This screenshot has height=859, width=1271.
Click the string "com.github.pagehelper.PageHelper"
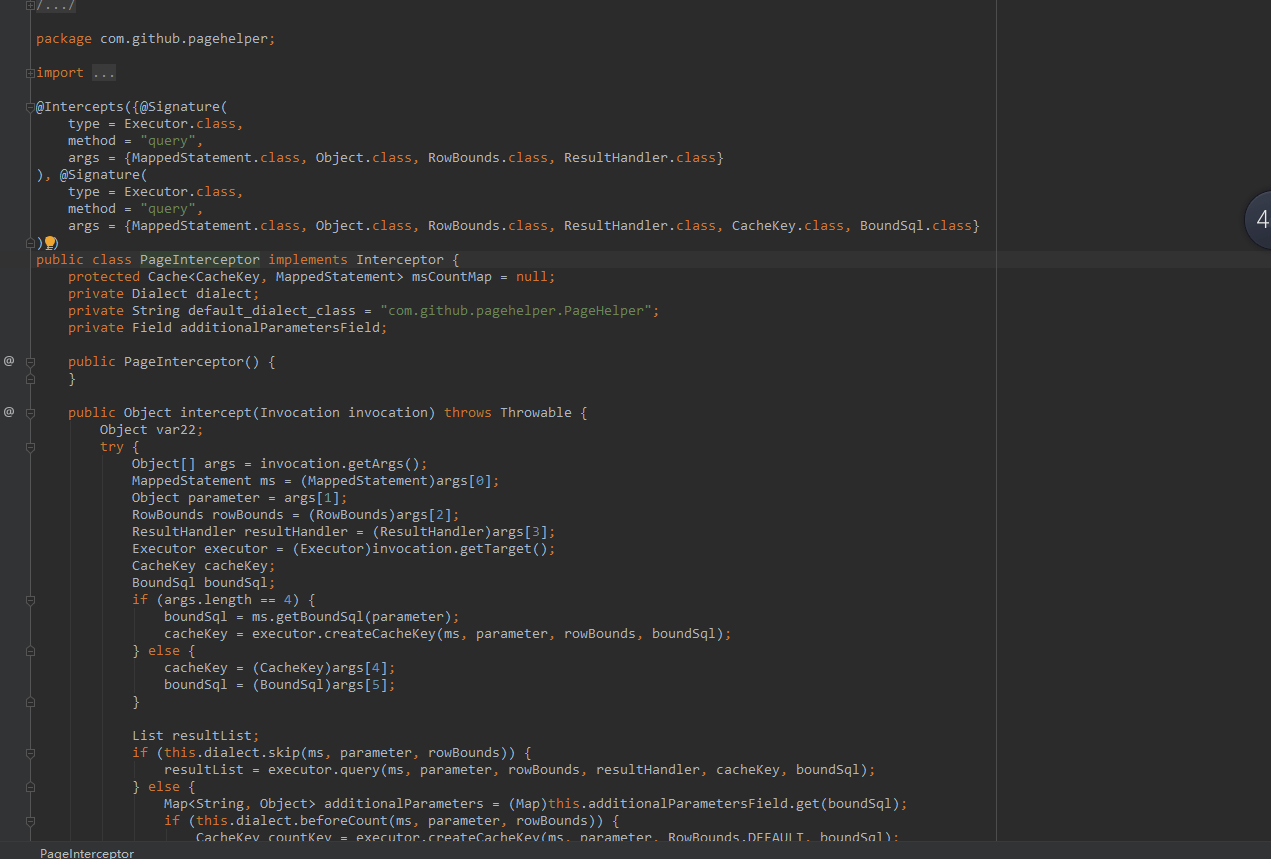click(516, 310)
